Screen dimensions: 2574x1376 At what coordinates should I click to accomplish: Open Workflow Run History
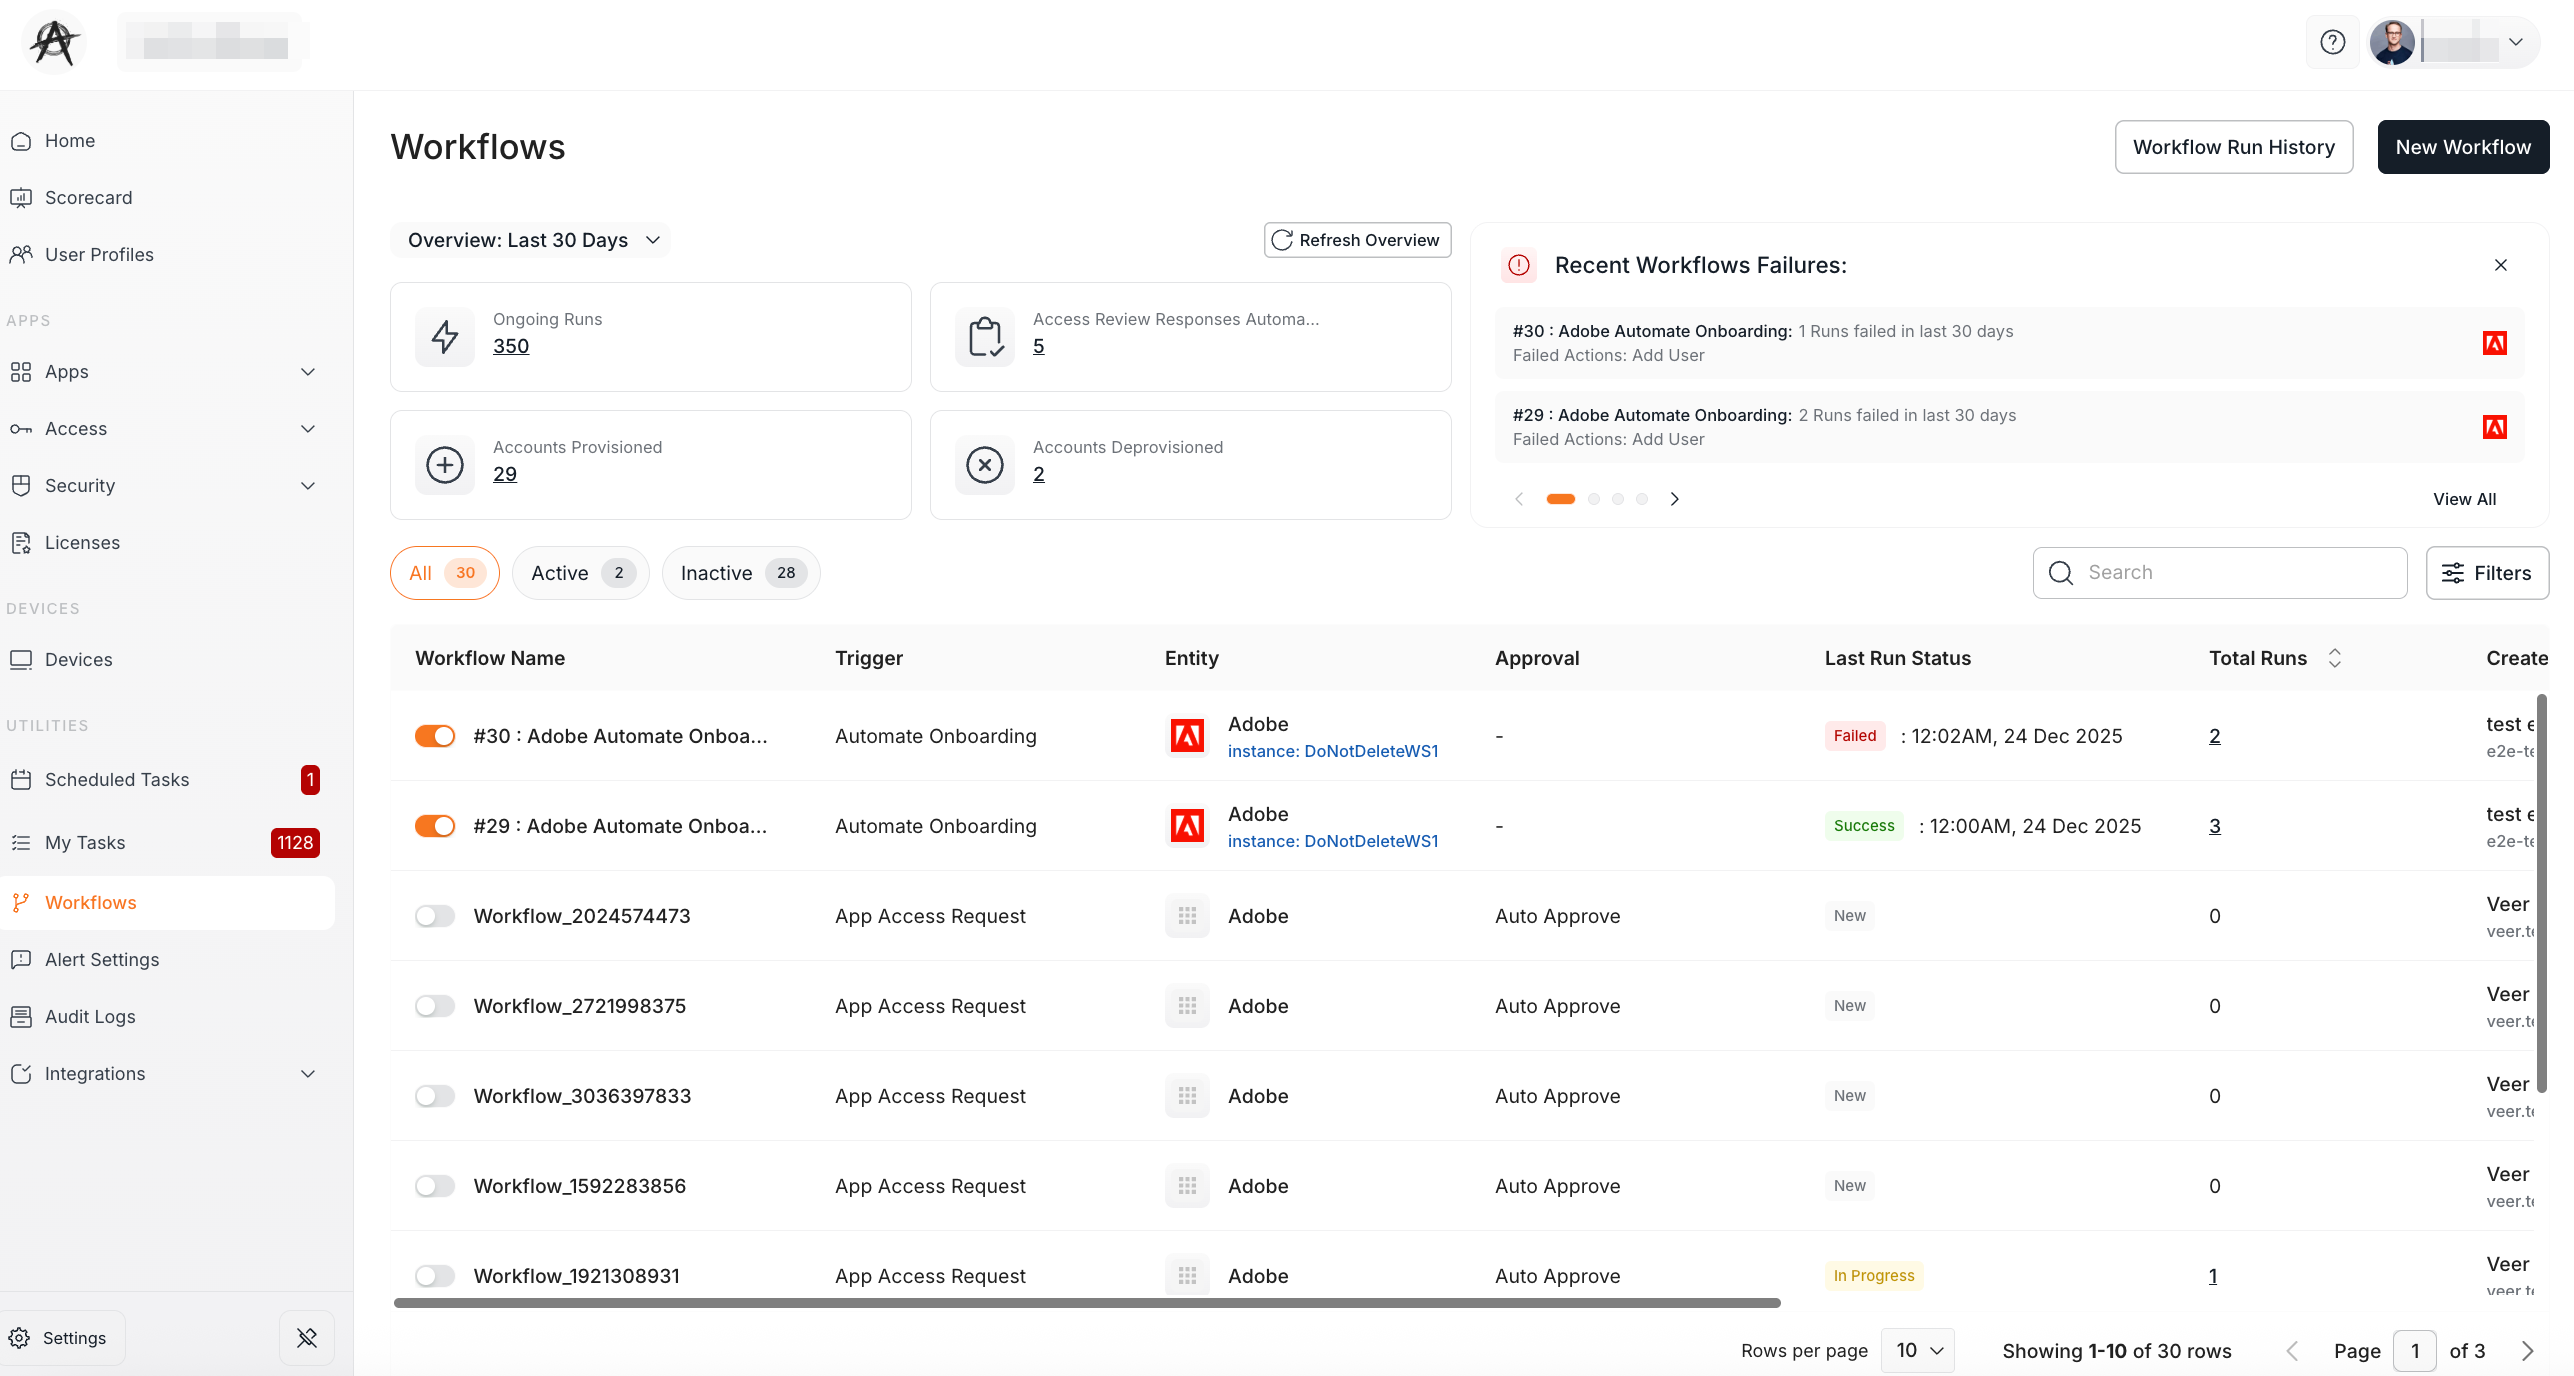click(2233, 147)
